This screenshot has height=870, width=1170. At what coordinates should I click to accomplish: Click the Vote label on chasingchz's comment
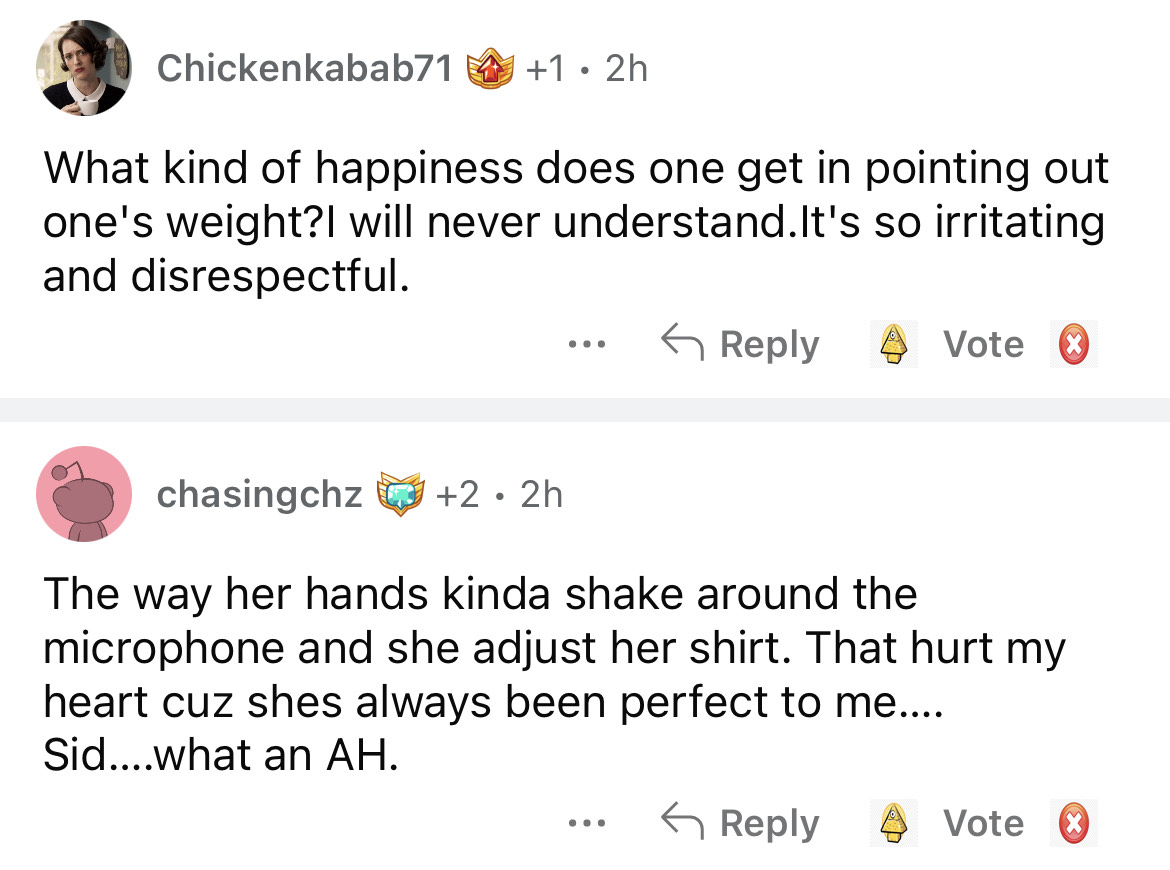pyautogui.click(x=984, y=824)
